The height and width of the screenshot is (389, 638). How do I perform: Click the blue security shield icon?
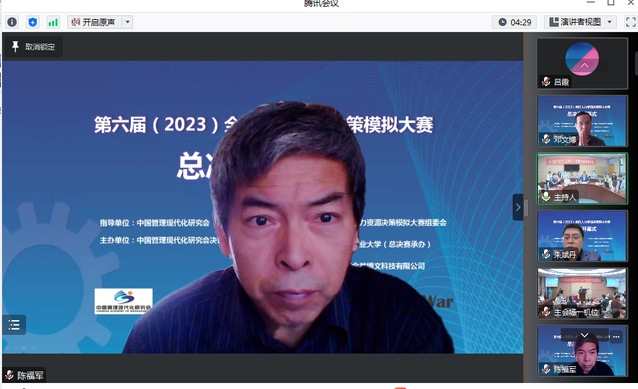click(x=33, y=22)
